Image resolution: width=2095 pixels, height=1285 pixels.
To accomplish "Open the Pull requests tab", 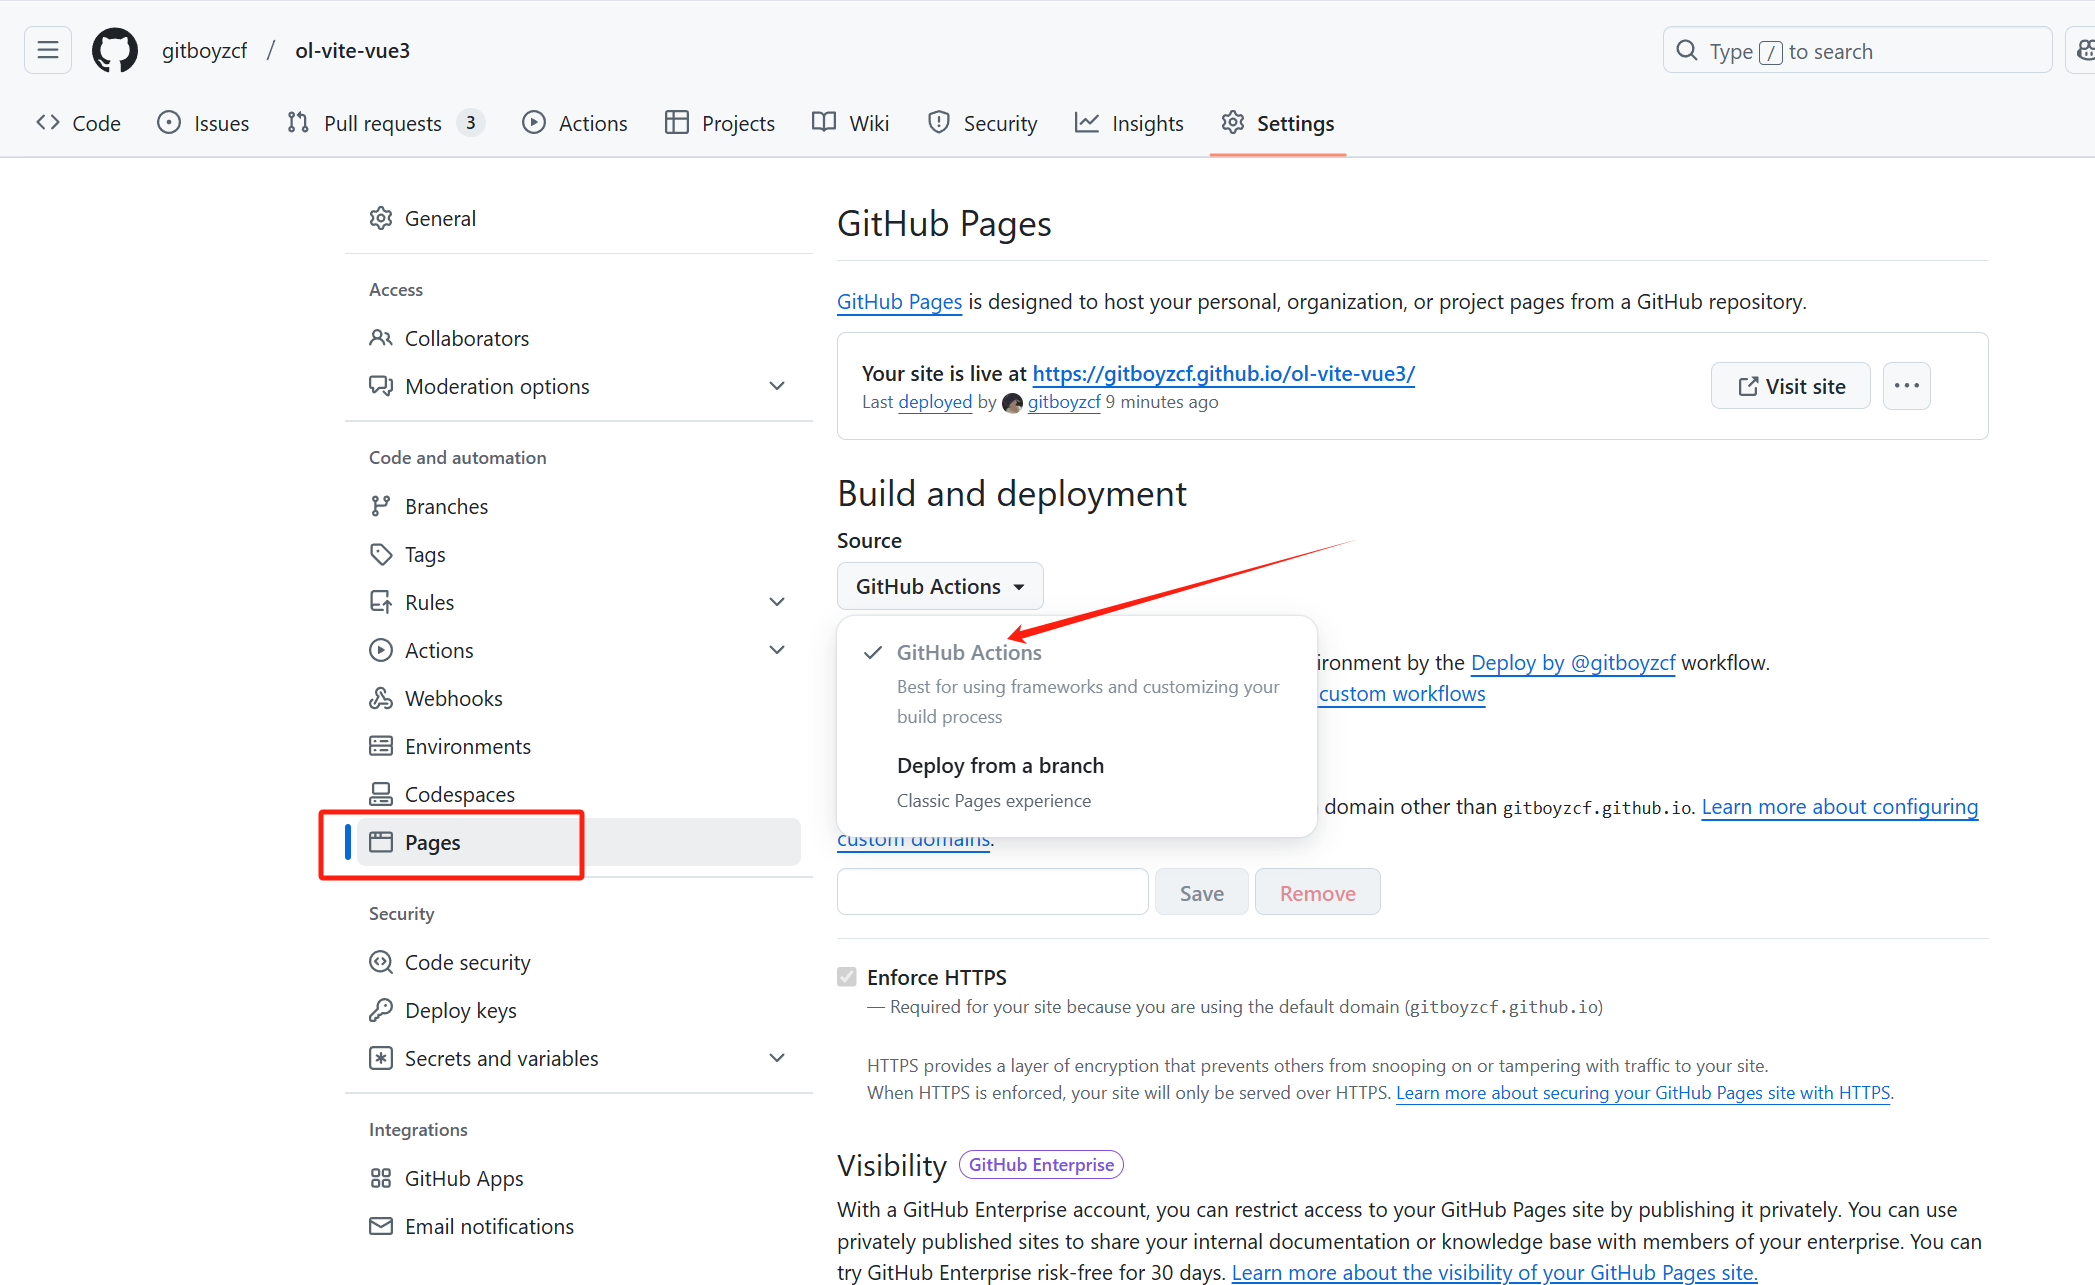I will point(385,123).
